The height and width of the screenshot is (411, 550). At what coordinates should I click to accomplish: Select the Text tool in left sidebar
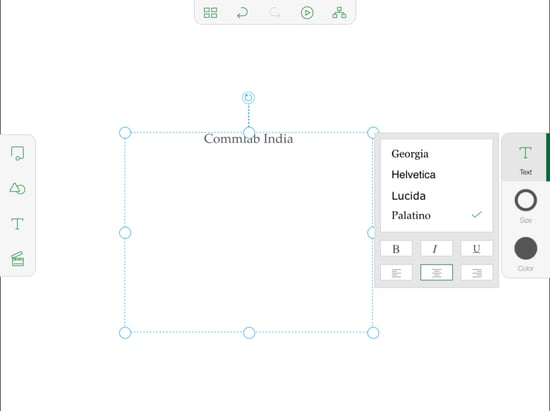[17, 224]
